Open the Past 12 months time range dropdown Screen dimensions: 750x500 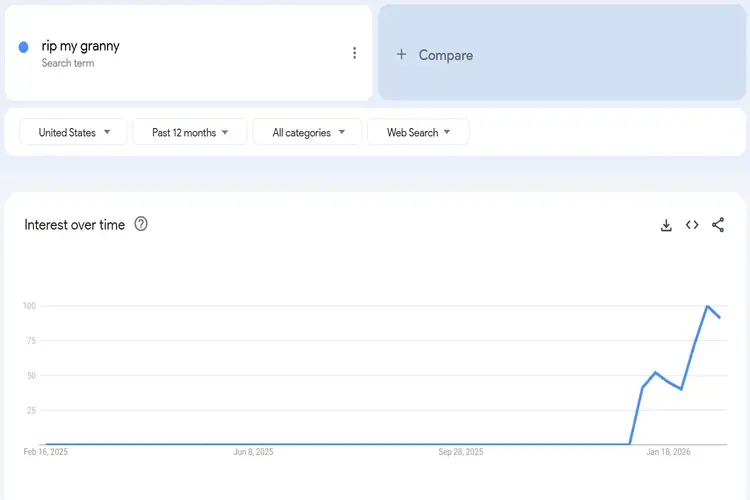pyautogui.click(x=189, y=132)
